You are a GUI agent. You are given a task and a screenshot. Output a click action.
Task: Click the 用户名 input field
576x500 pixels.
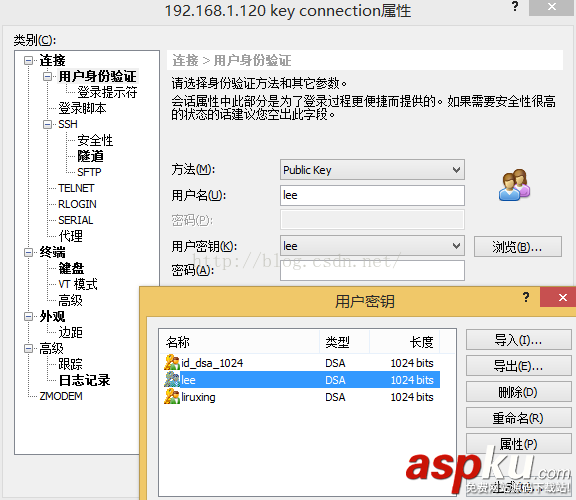[372, 195]
